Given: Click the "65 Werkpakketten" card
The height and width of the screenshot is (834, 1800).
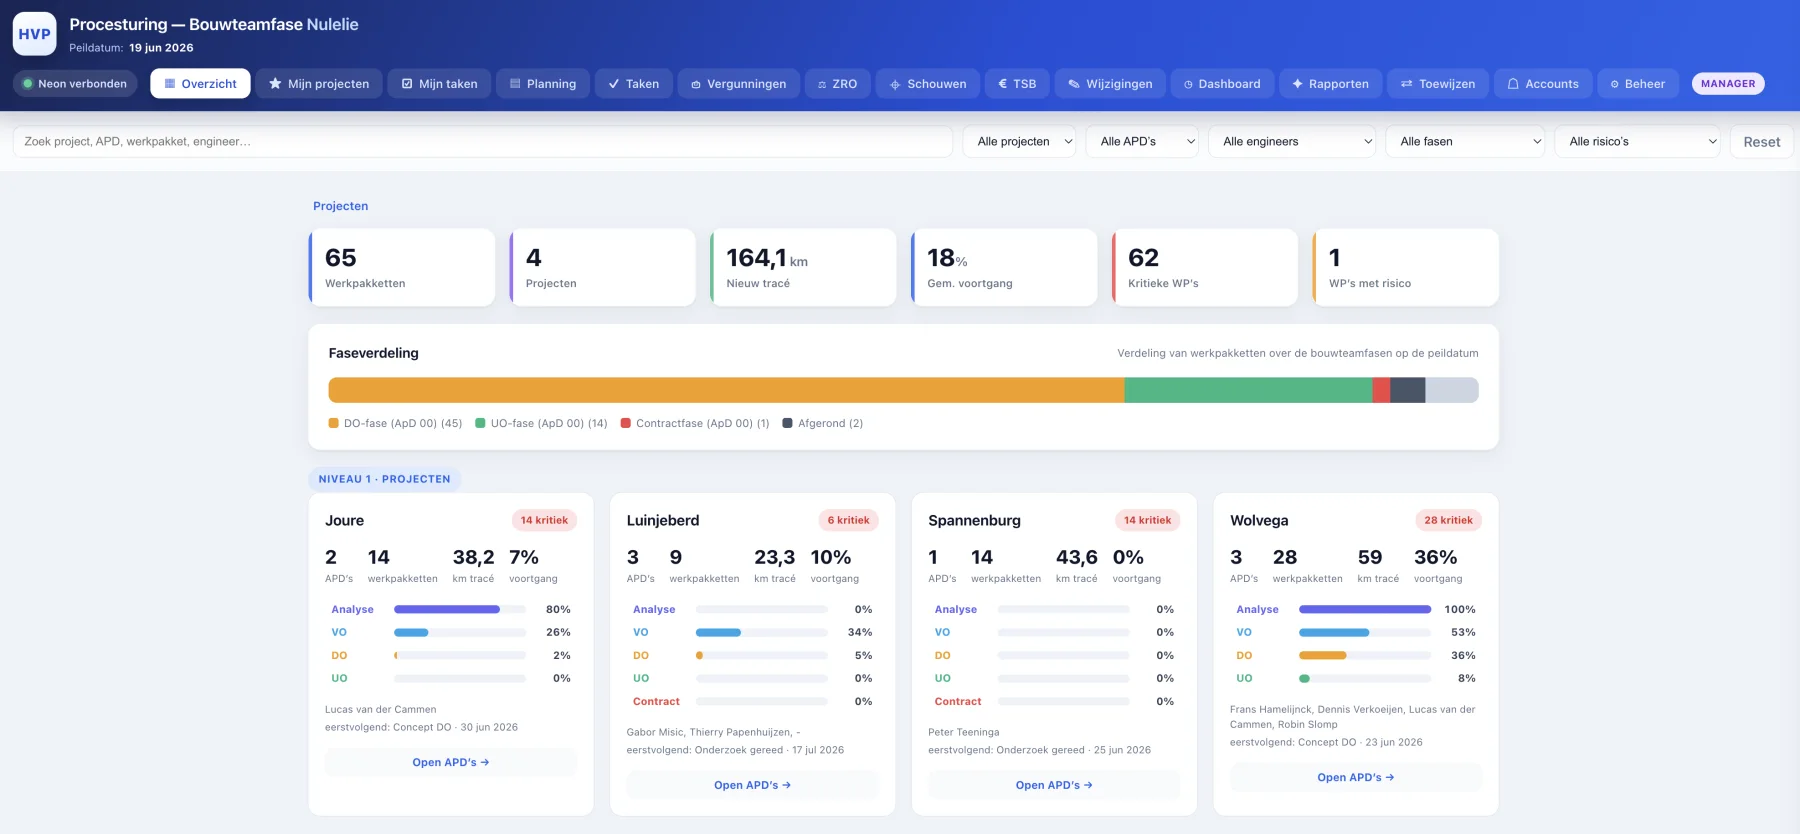Looking at the screenshot, I should click(402, 267).
